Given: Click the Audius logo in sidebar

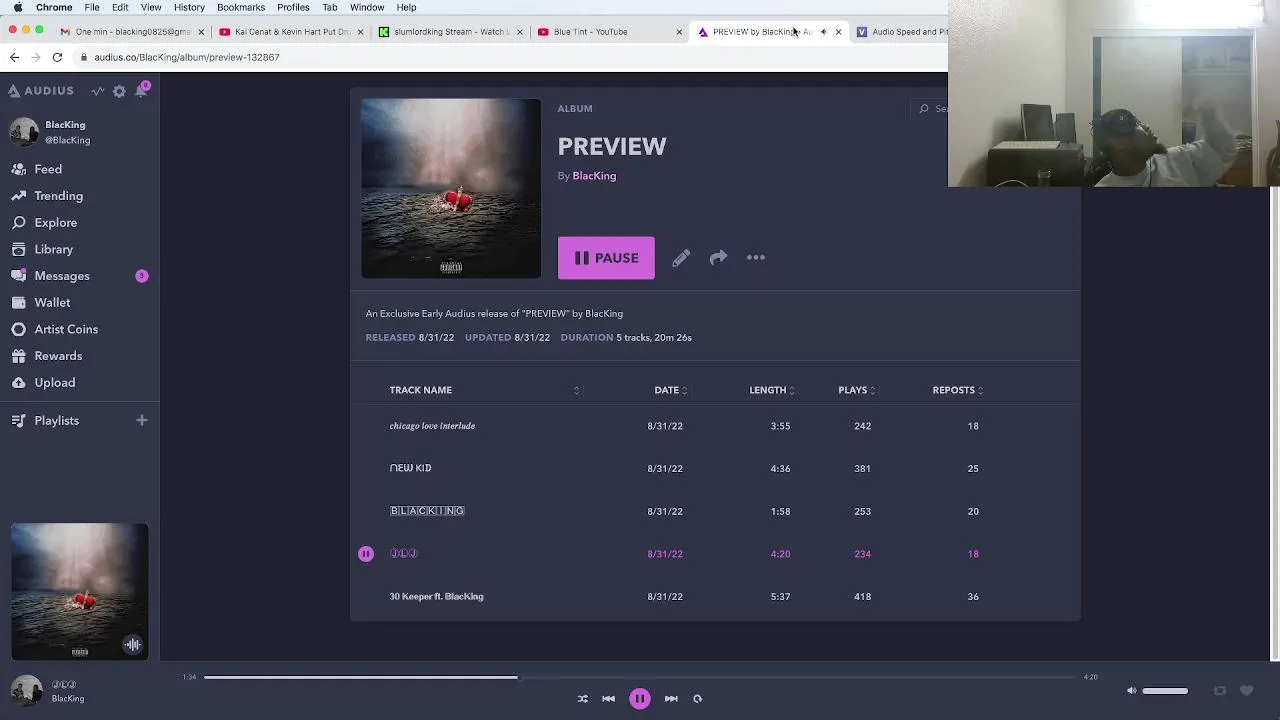Looking at the screenshot, I should (41, 91).
